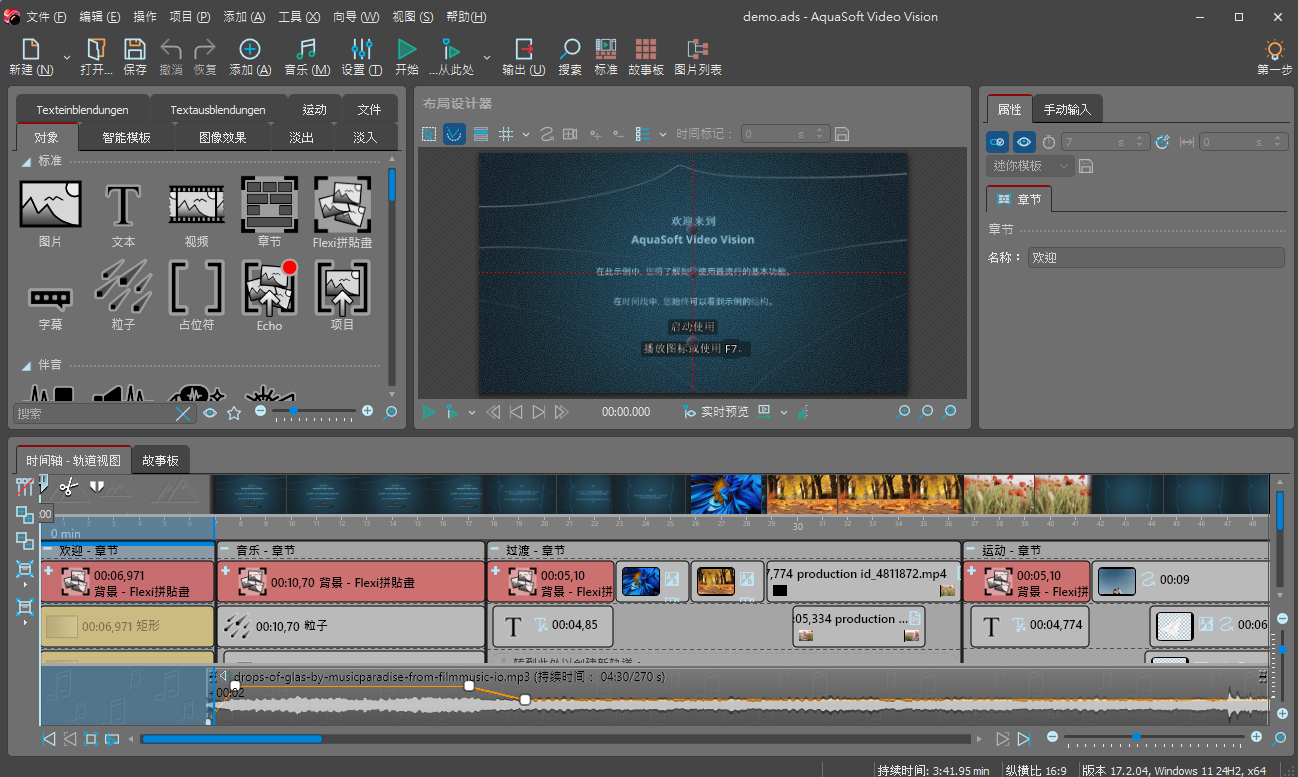Toggle the selection frame tool in layout designer
The width and height of the screenshot is (1298, 777).
(x=429, y=134)
